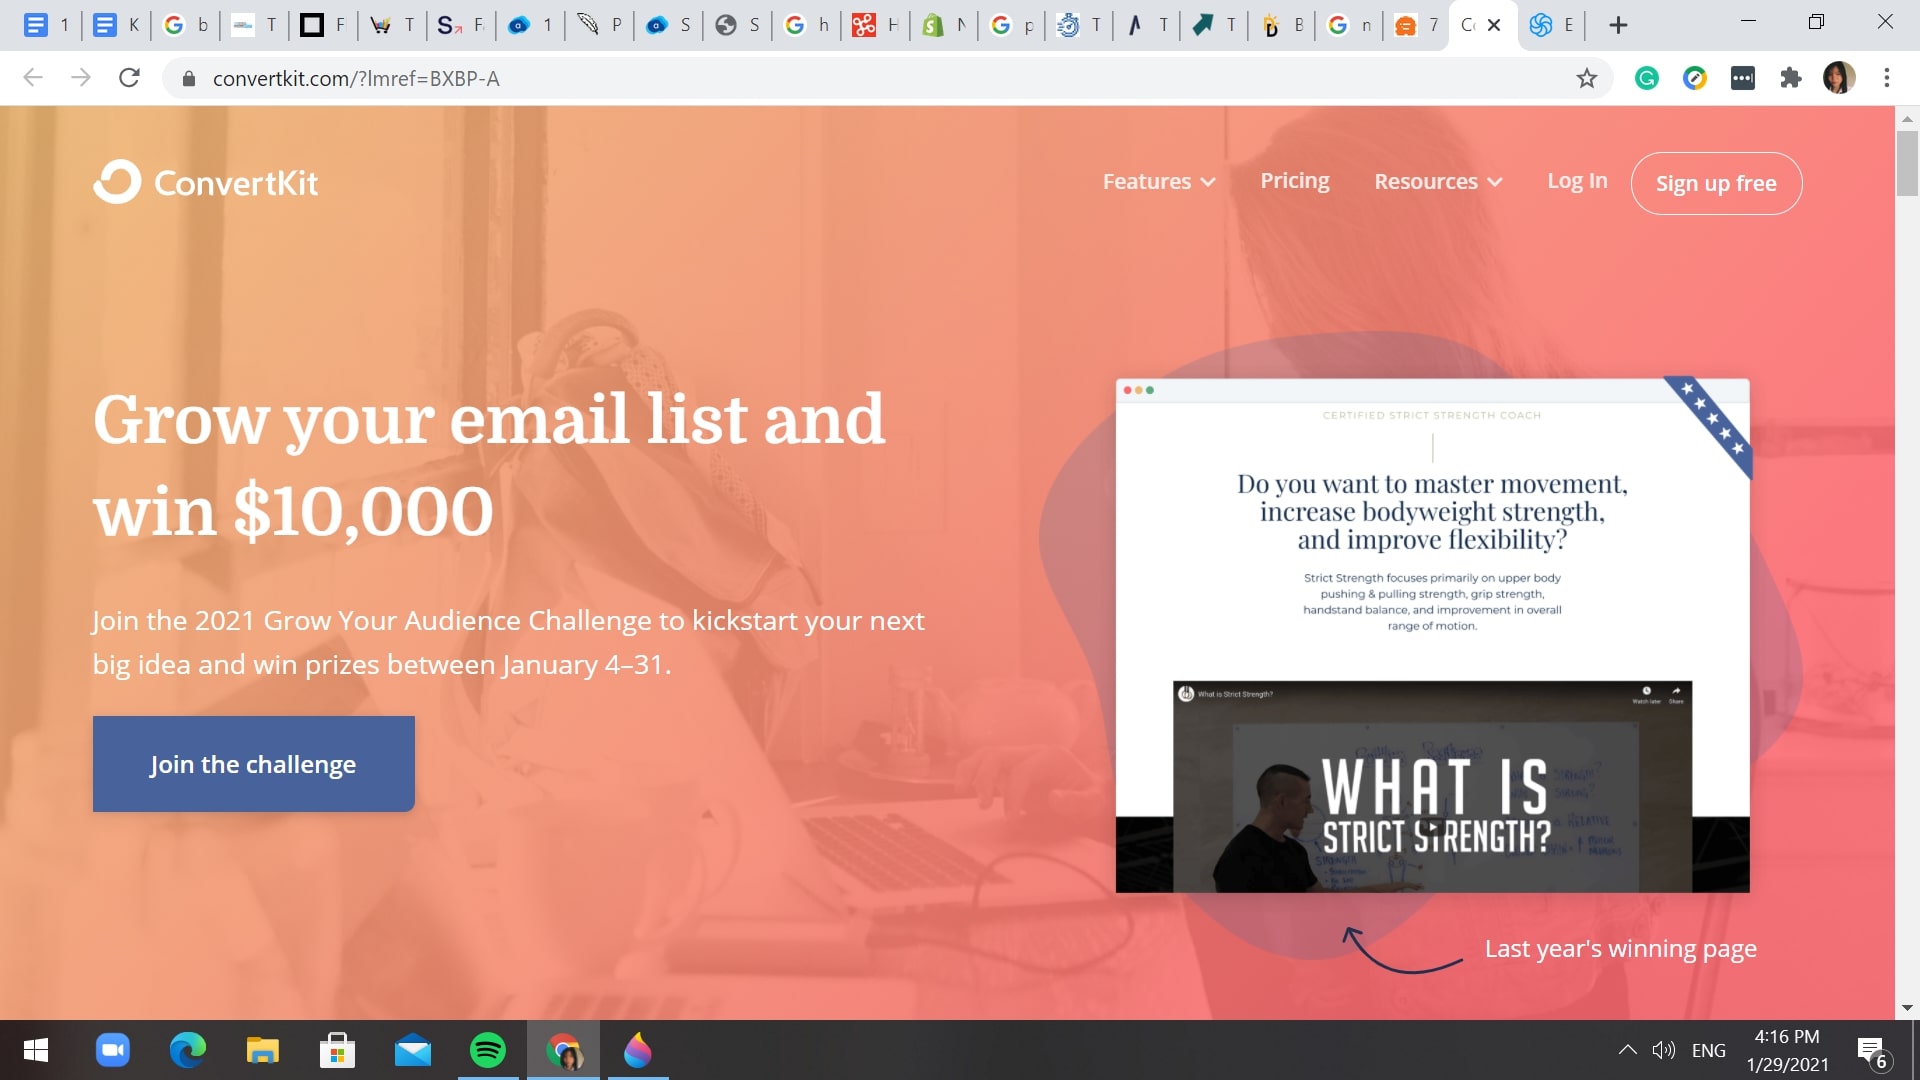
Task: Click the Pricing navigation menu item
Action: tap(1294, 181)
